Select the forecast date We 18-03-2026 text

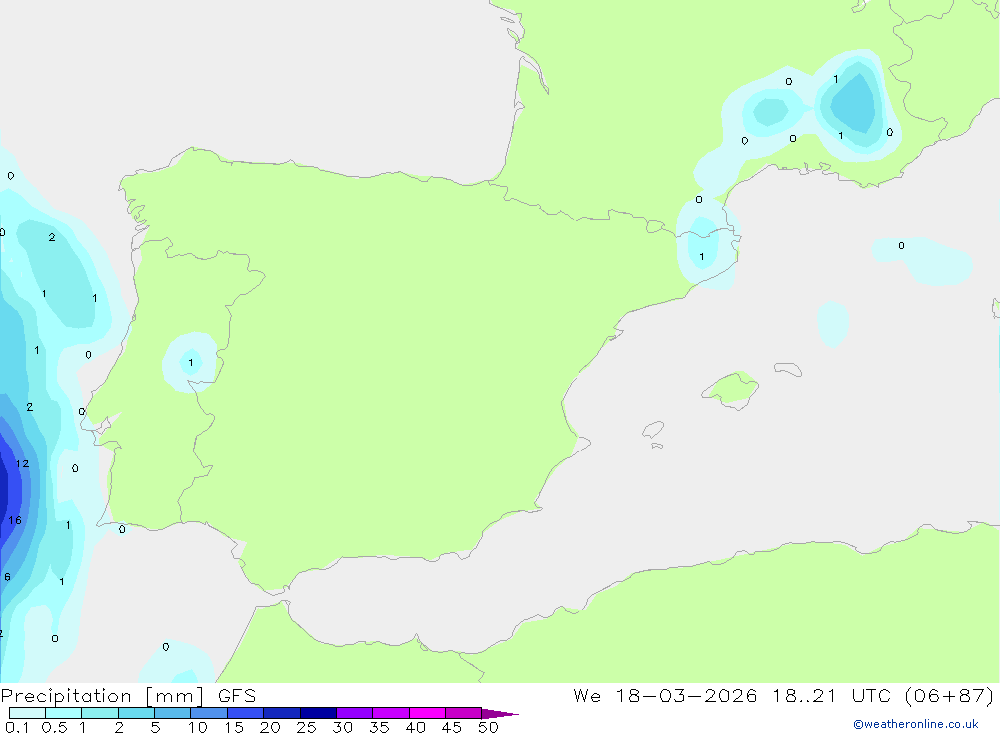click(665, 695)
